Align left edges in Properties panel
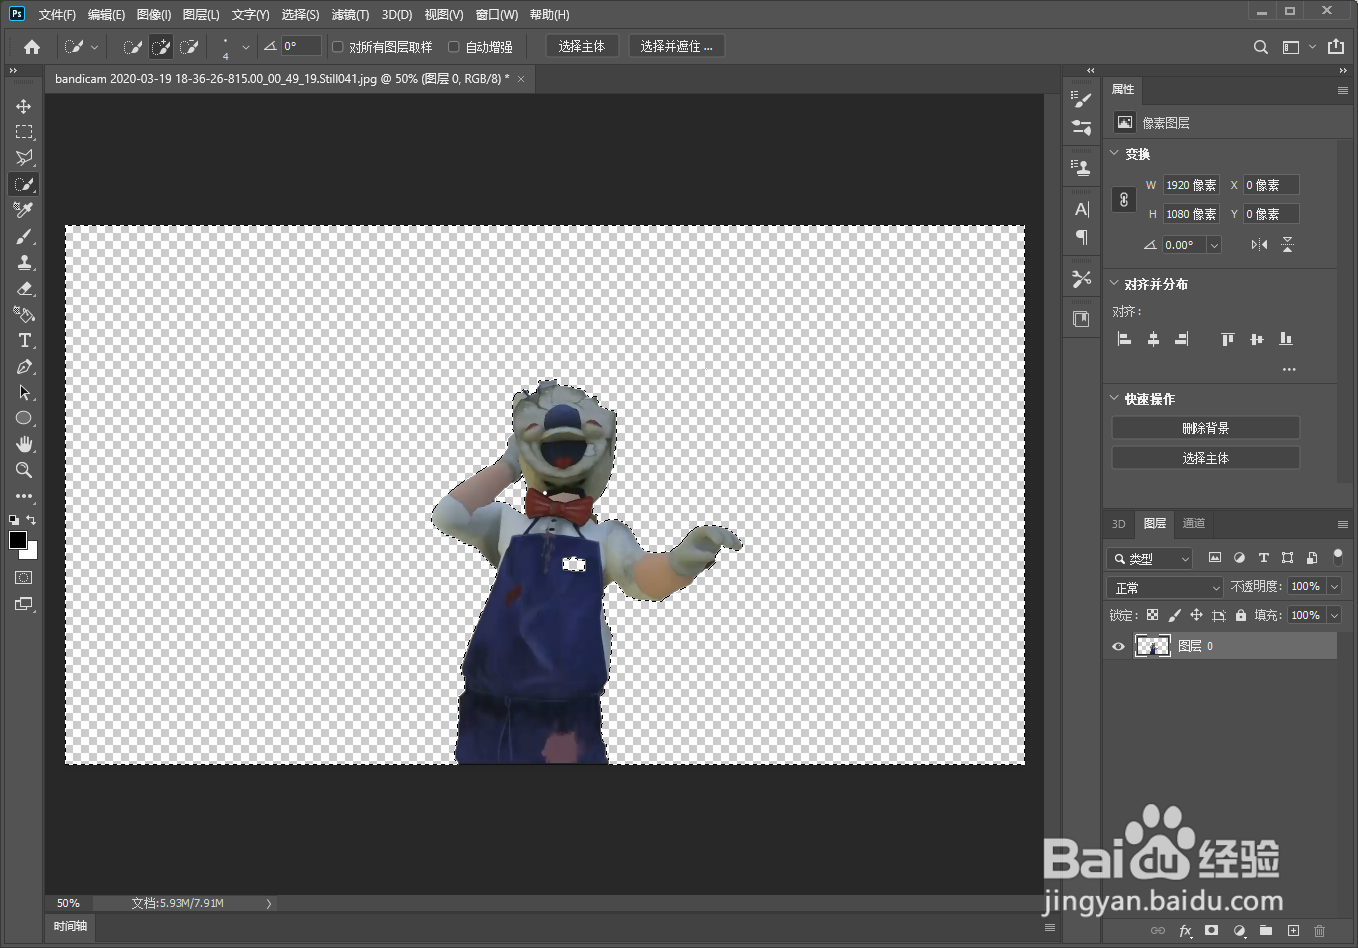 point(1124,339)
